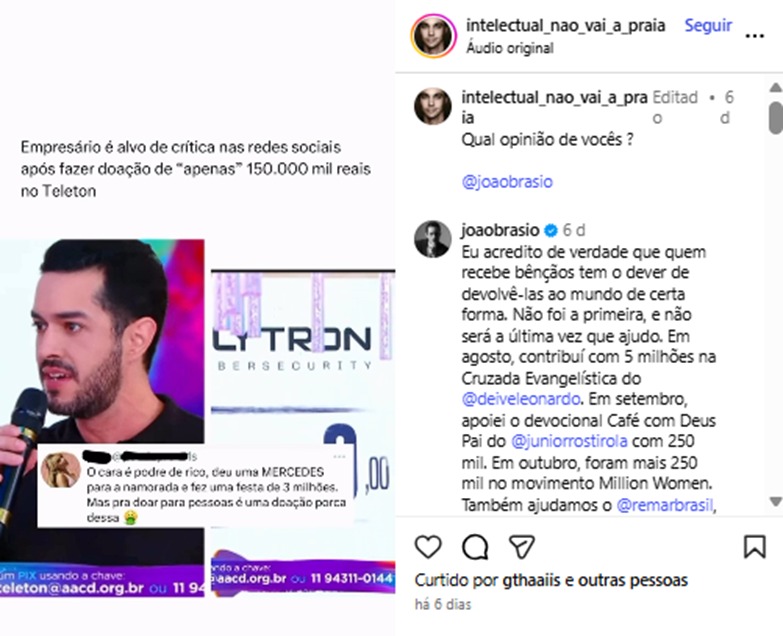This screenshot has height=636, width=783.
Task: Open the three-dots more options menu
Action: click(755, 35)
